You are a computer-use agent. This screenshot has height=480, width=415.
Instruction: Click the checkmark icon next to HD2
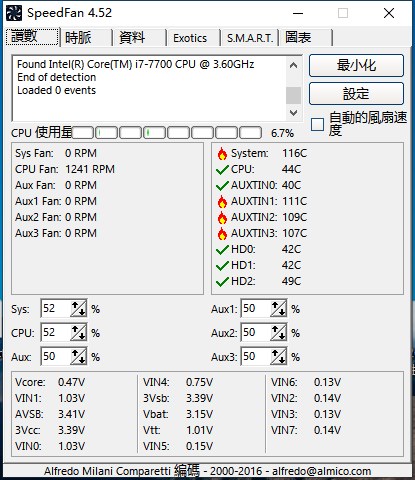tap(222, 282)
